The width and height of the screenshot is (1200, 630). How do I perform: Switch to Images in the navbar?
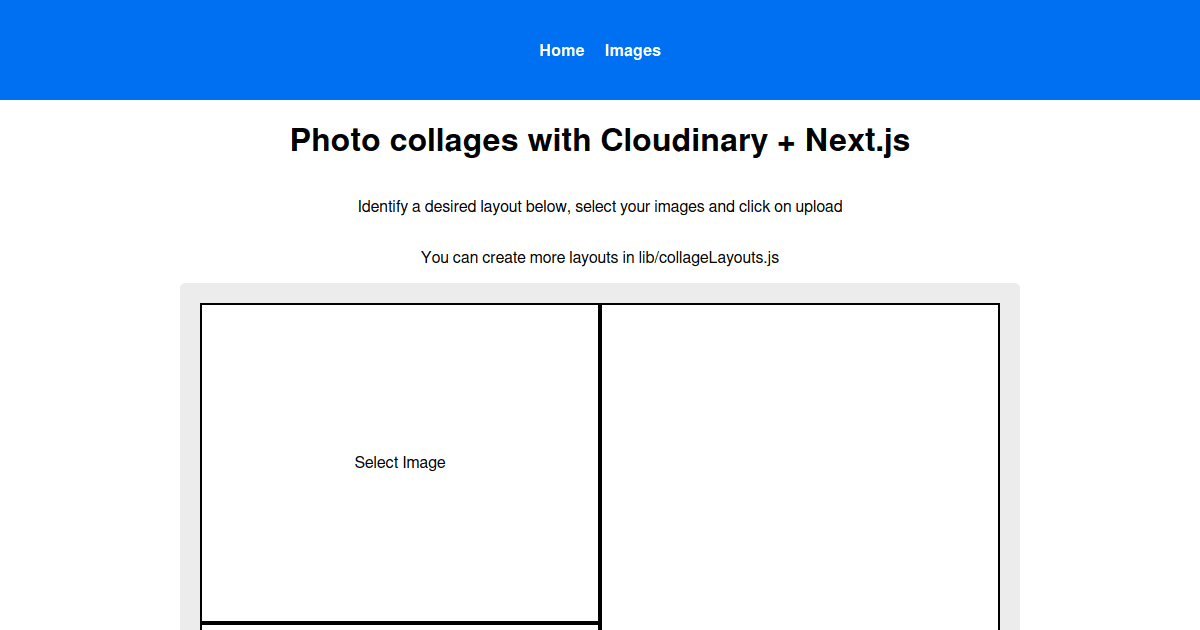632,50
